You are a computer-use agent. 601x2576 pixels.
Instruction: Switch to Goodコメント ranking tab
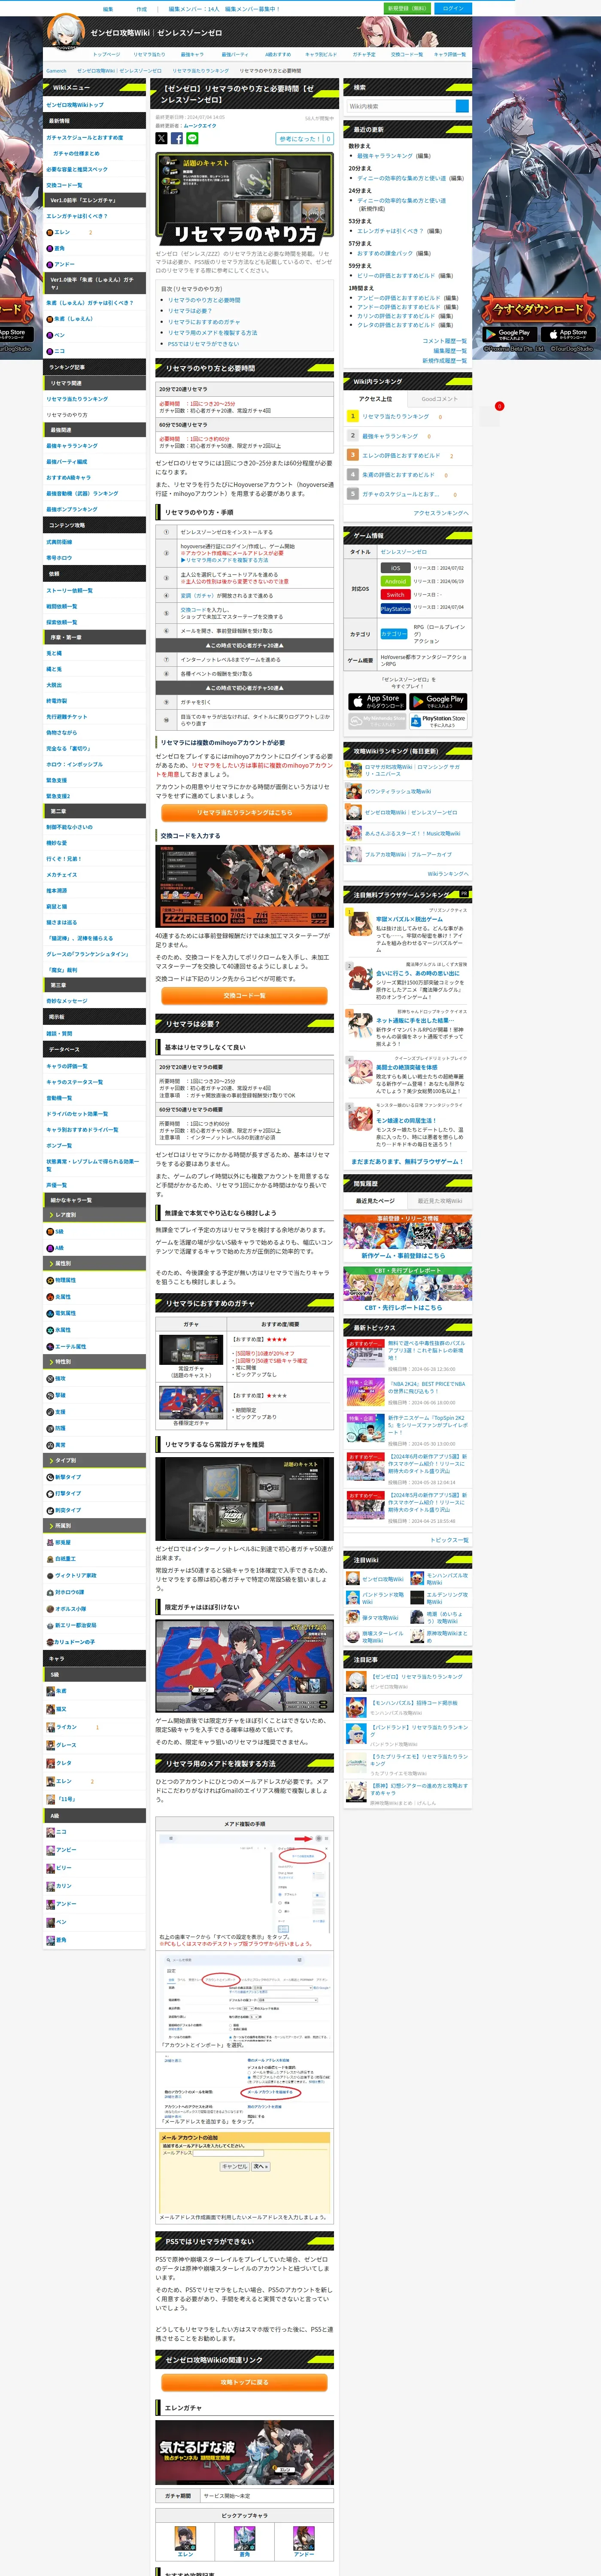tap(439, 398)
